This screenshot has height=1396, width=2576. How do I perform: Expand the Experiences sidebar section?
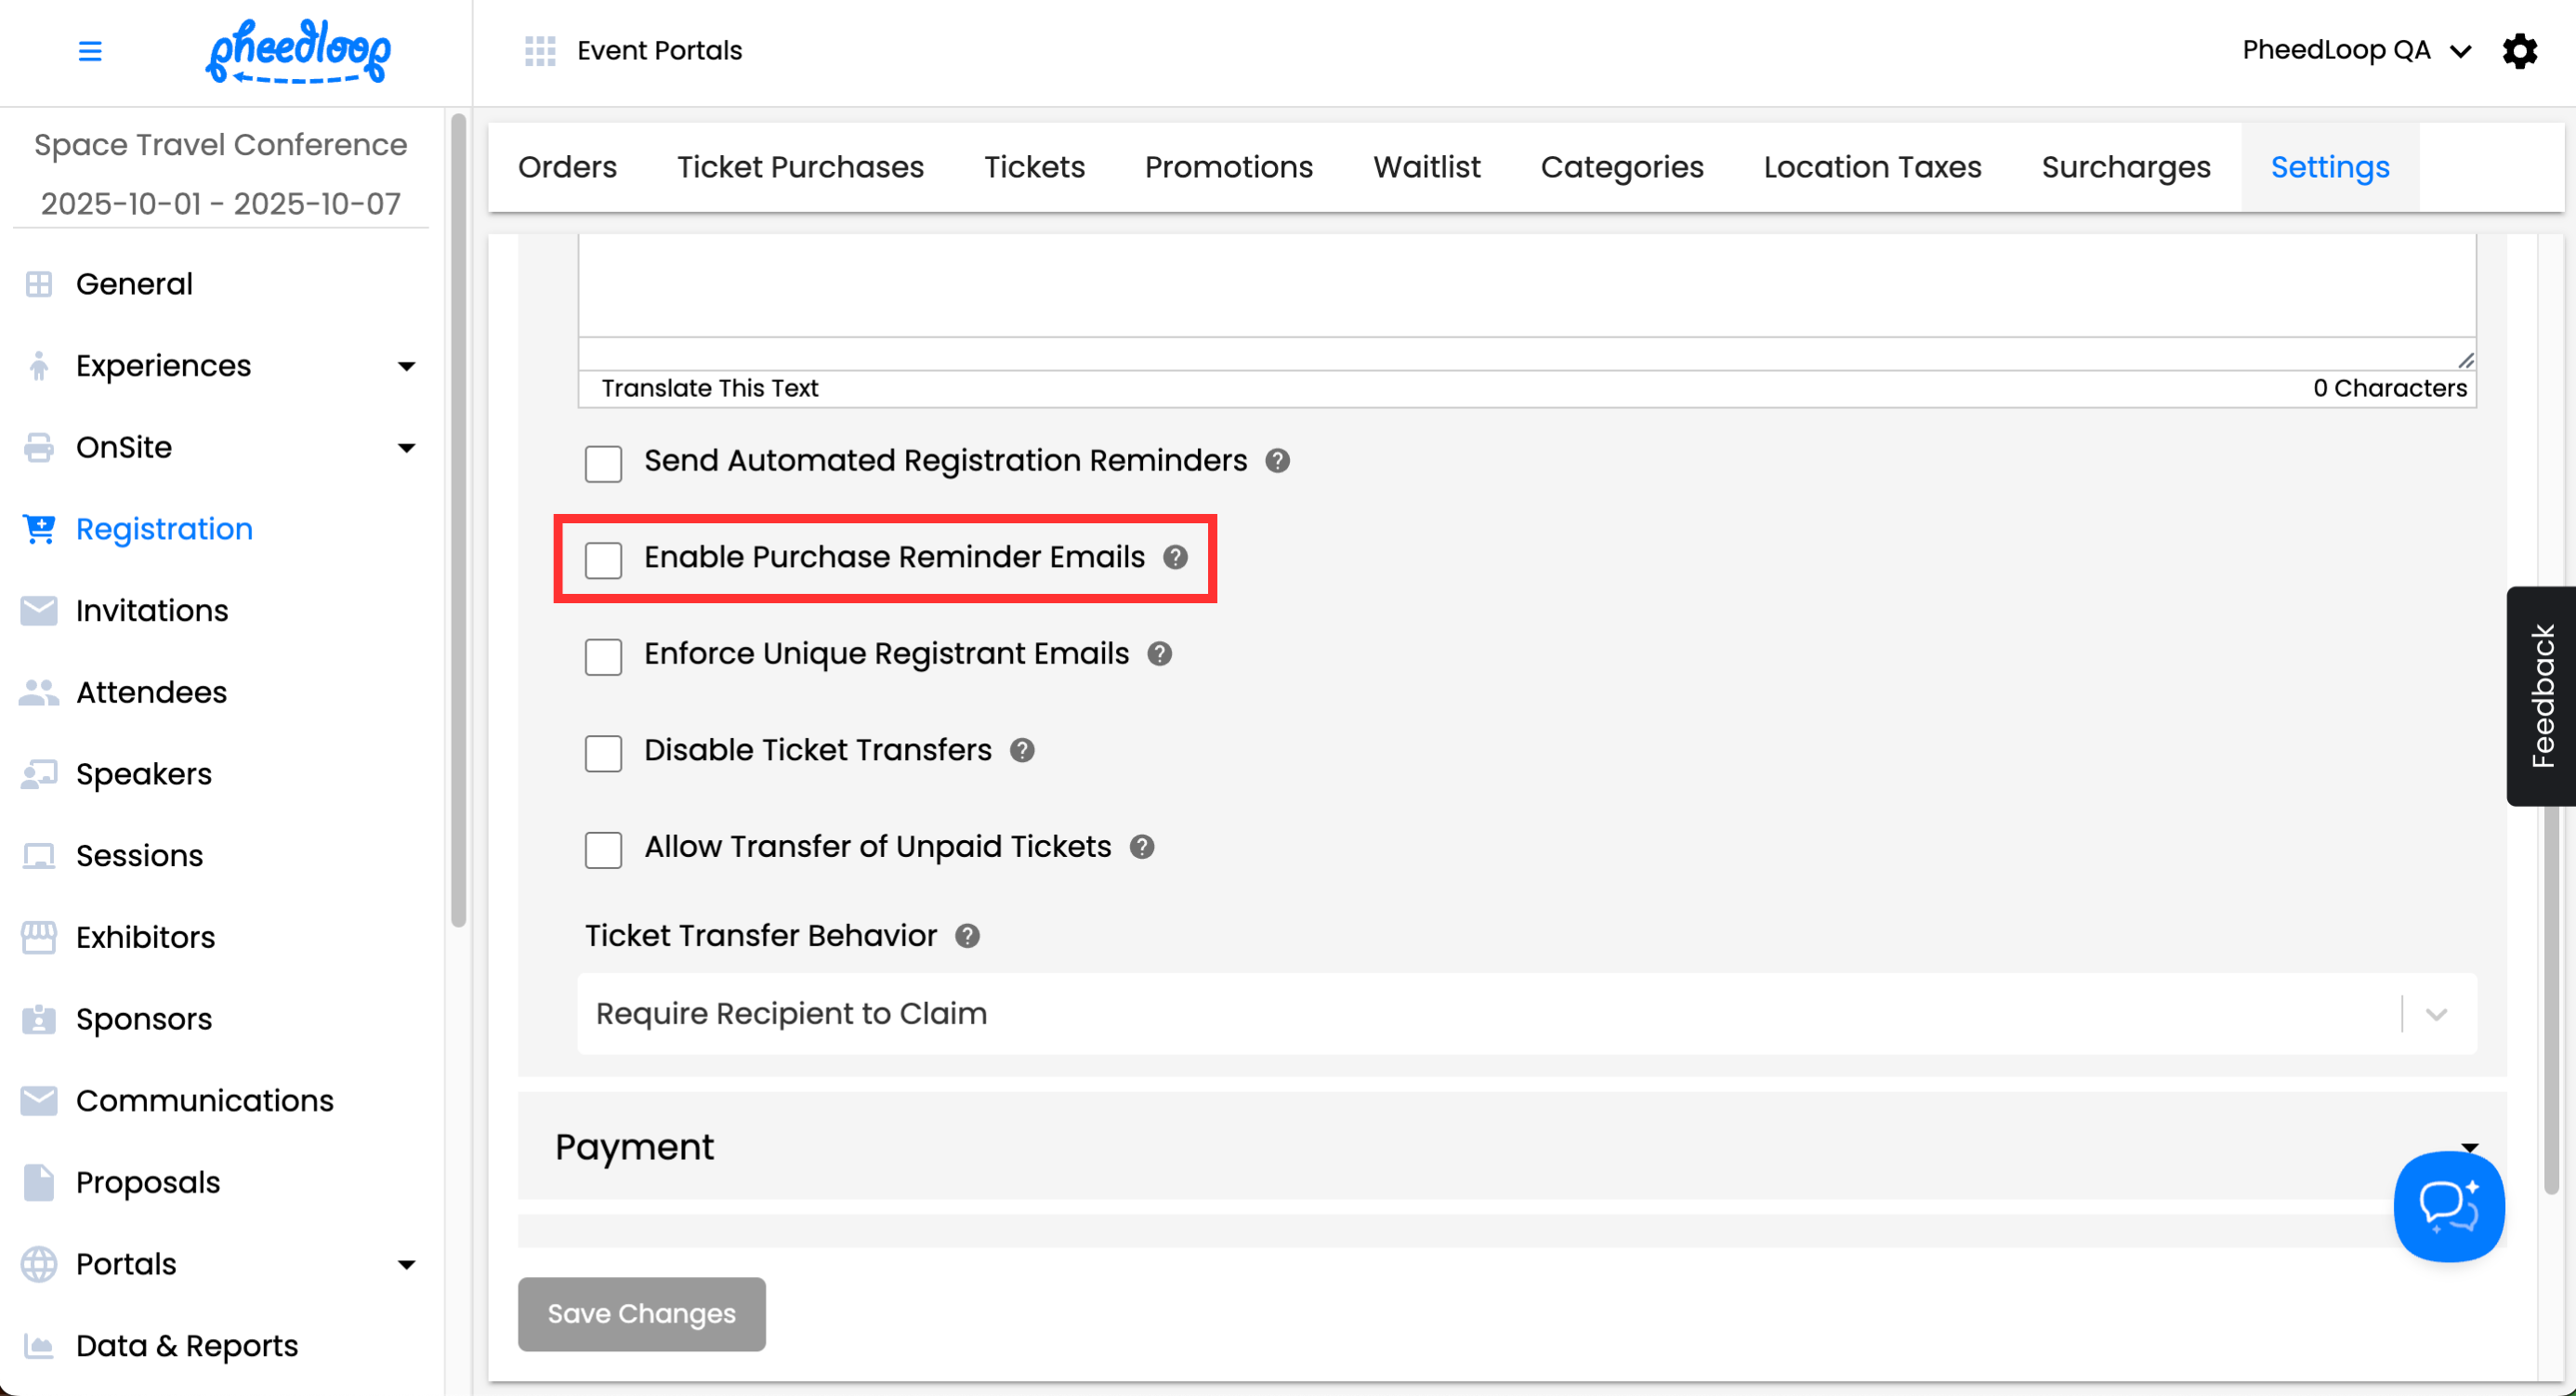point(406,366)
